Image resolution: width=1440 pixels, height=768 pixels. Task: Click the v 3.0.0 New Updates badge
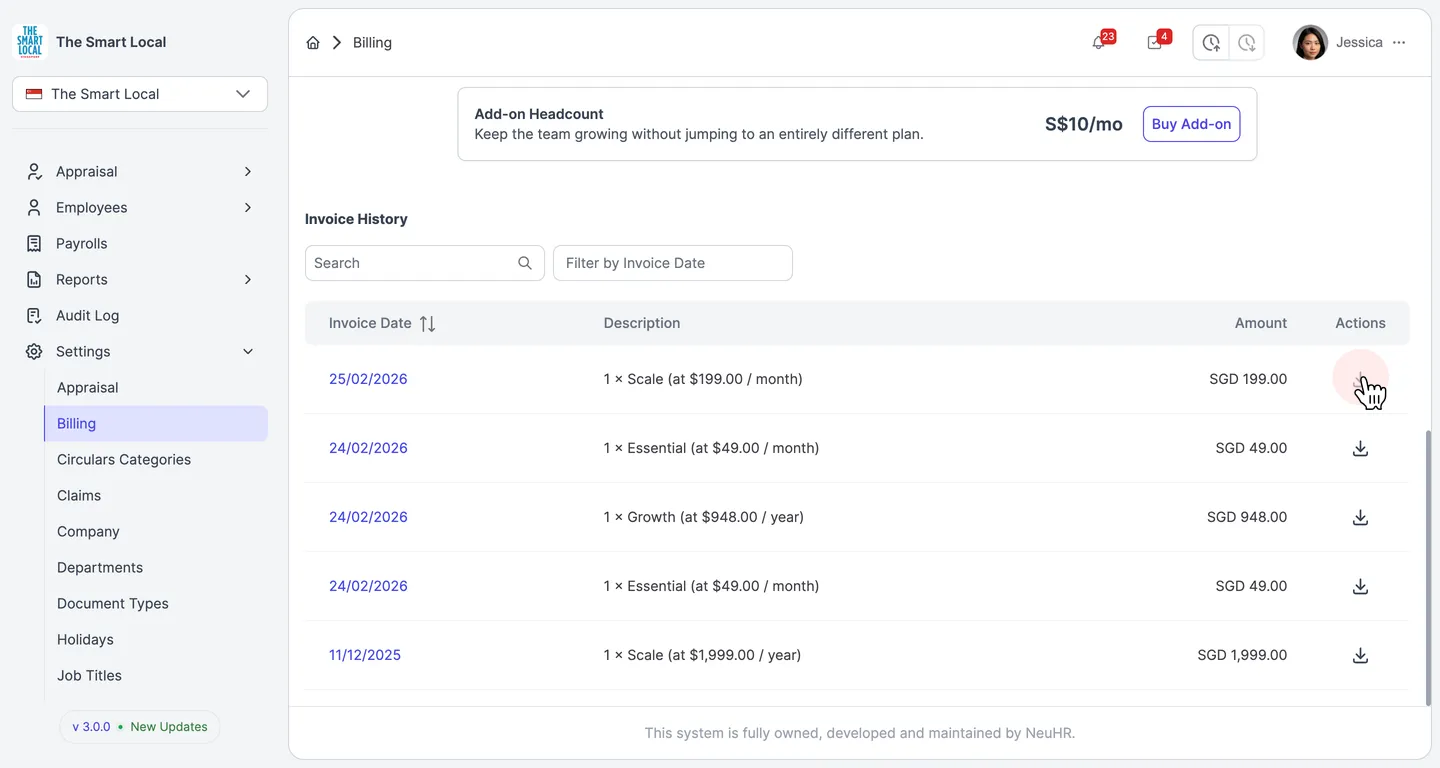tap(139, 727)
